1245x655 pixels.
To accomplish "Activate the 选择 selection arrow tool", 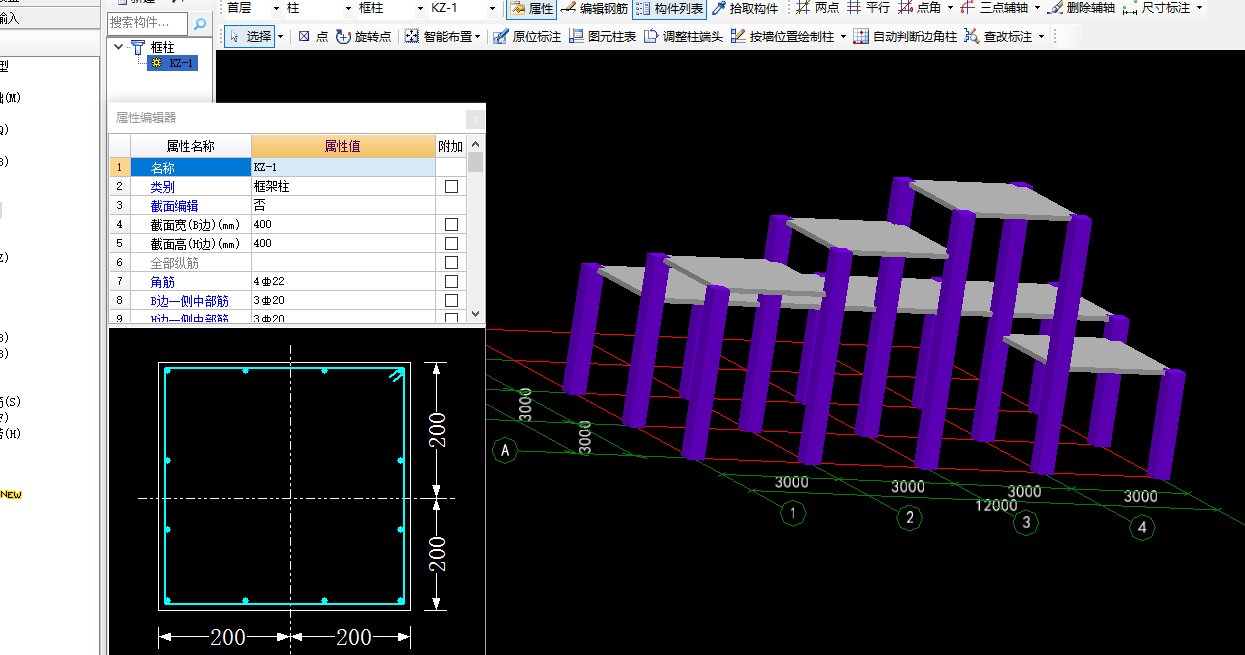I will (250, 36).
